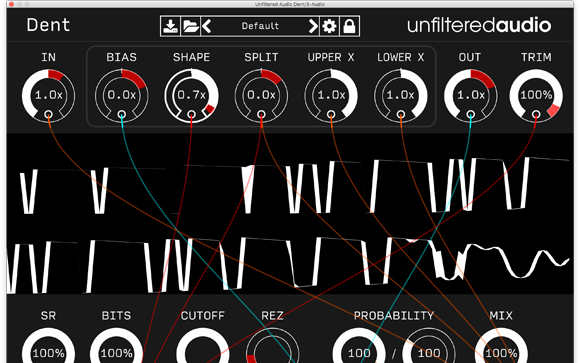
Task: Click the Dent plugin title
Action: pyautogui.click(x=48, y=25)
